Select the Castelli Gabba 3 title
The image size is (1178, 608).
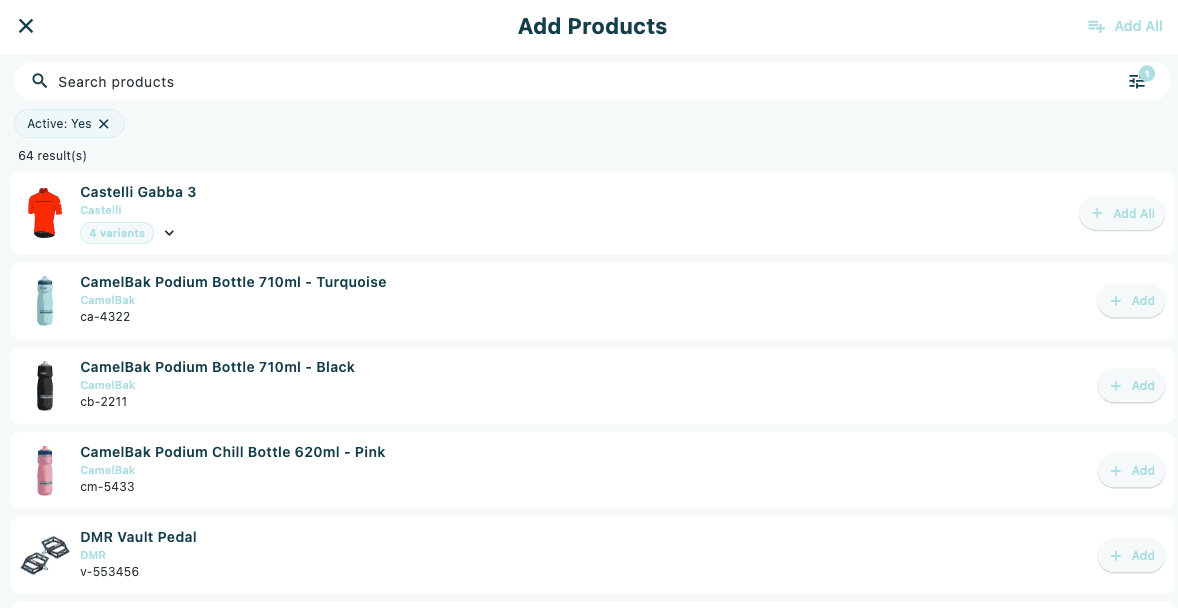[138, 192]
